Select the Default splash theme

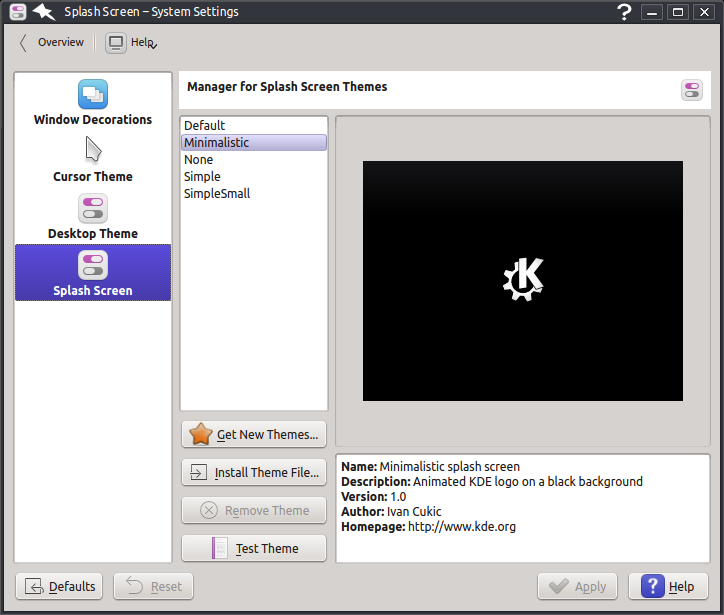click(253, 126)
